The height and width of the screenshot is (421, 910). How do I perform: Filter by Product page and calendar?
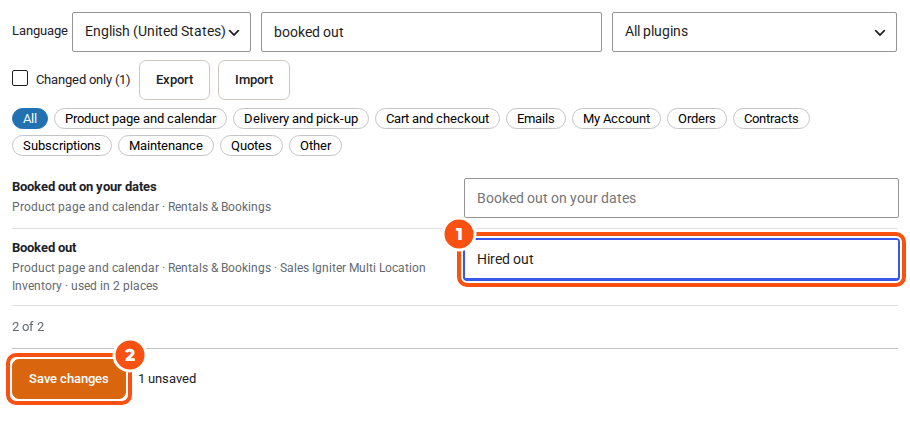[140, 118]
